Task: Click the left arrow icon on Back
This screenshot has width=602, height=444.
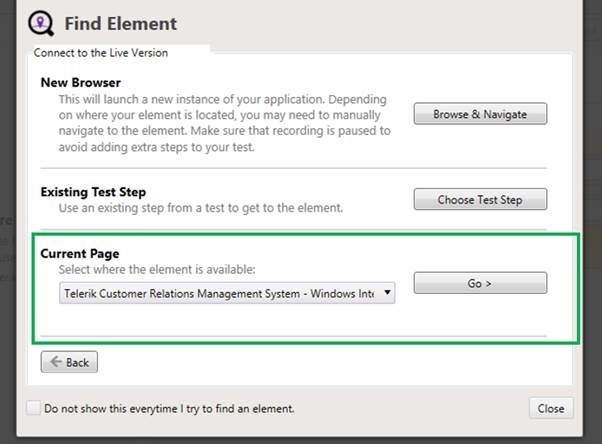Action: coord(54,362)
